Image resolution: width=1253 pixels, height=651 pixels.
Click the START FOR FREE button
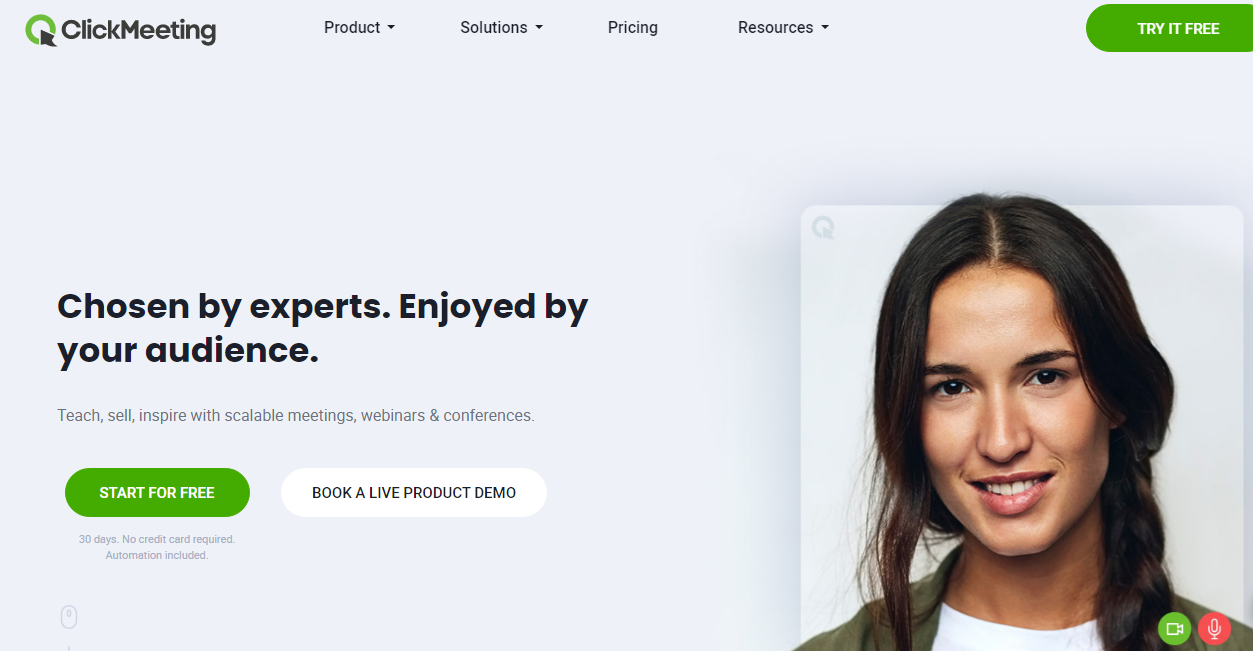point(157,493)
